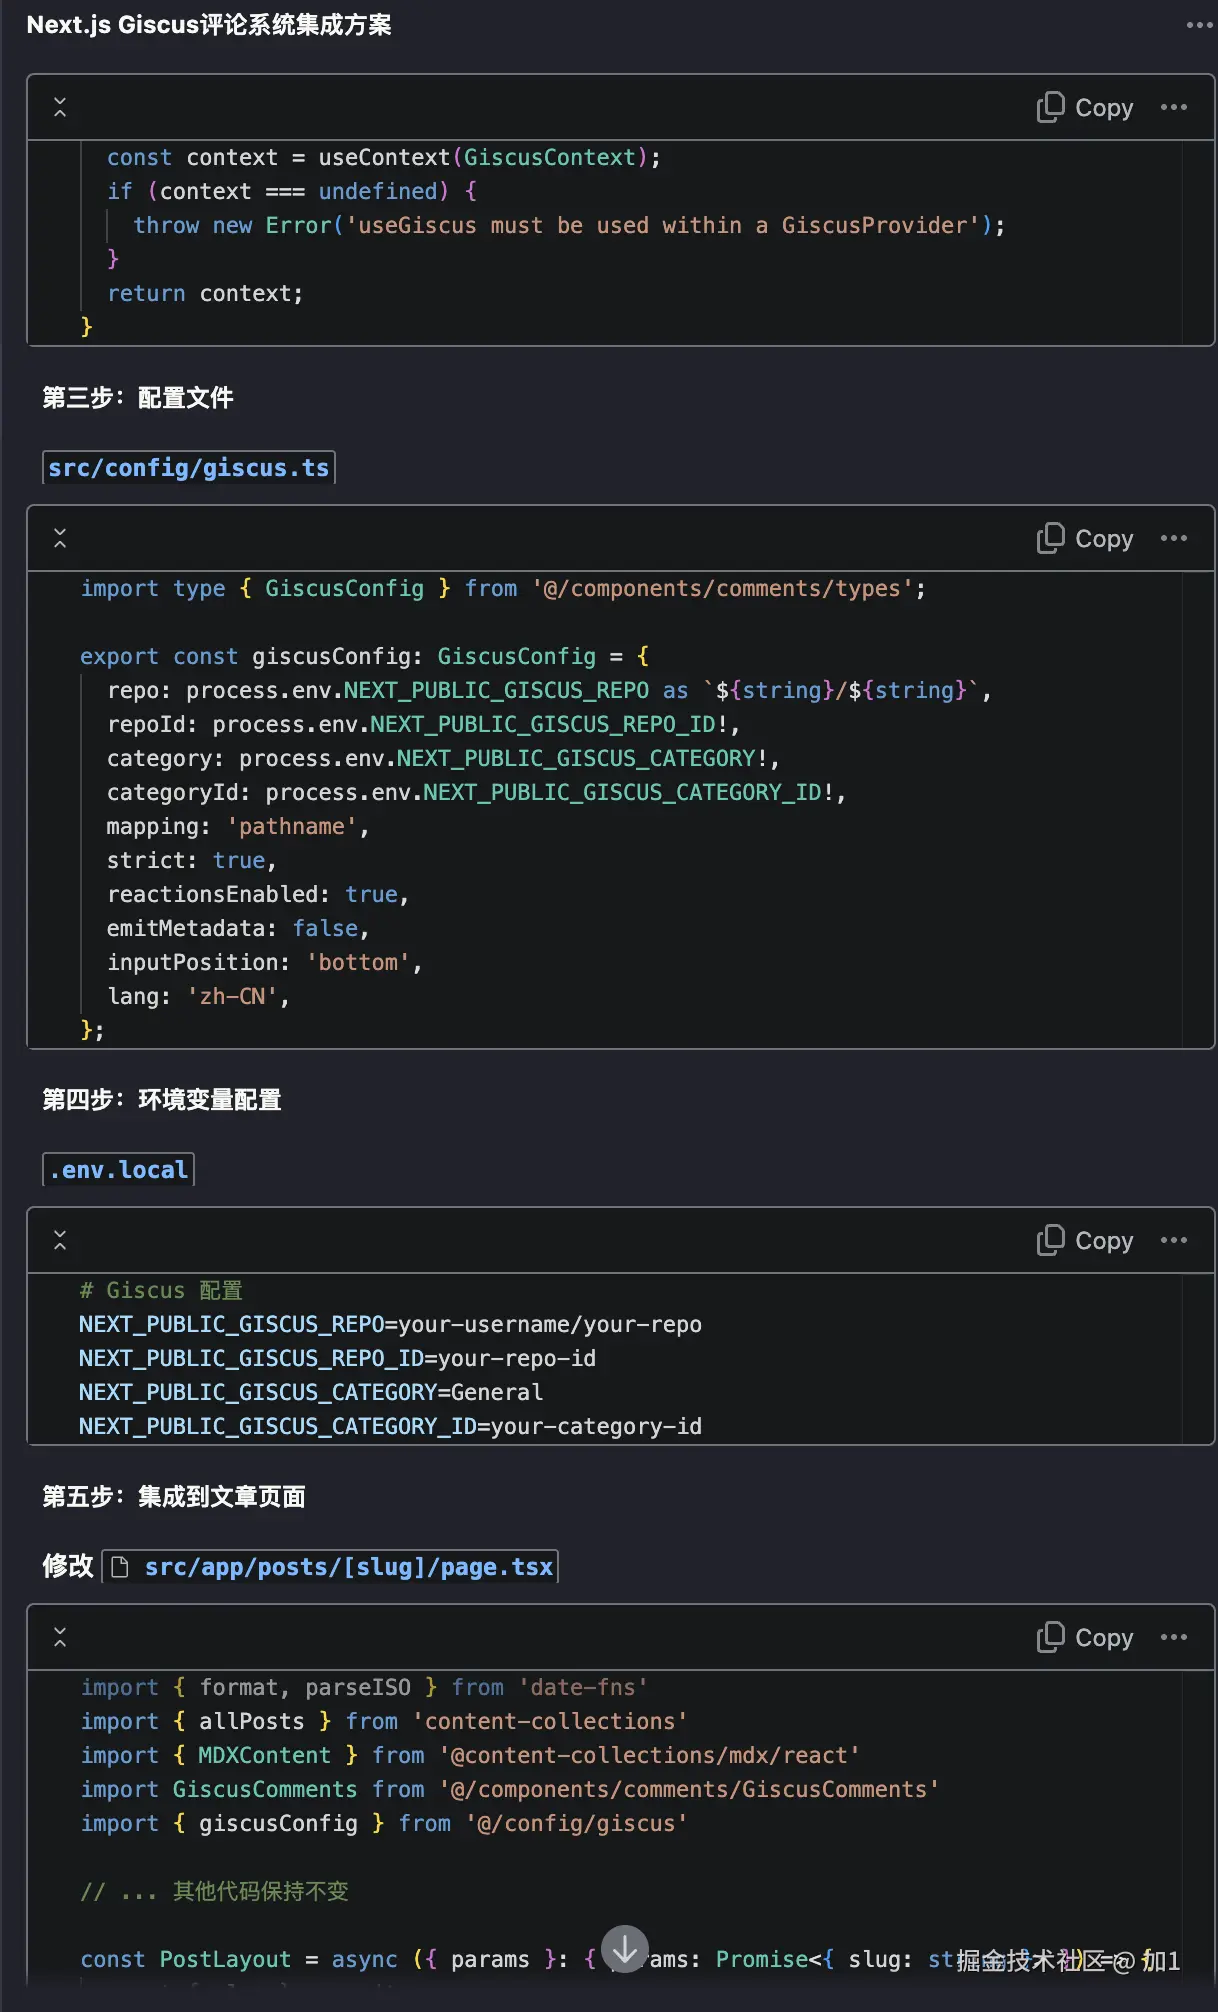Open the .env.local file link
Screen dimensions: 1218x2012
click(118, 1170)
